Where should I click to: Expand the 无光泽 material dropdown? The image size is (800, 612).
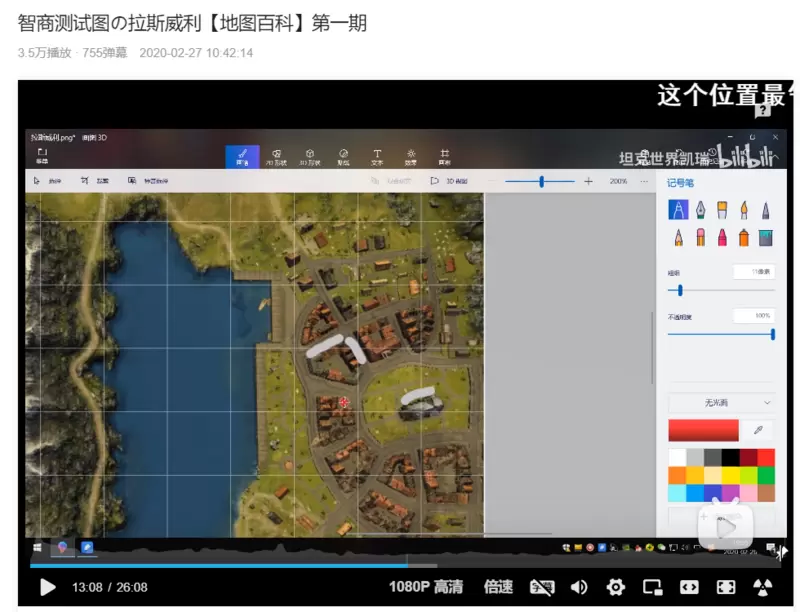(721, 403)
